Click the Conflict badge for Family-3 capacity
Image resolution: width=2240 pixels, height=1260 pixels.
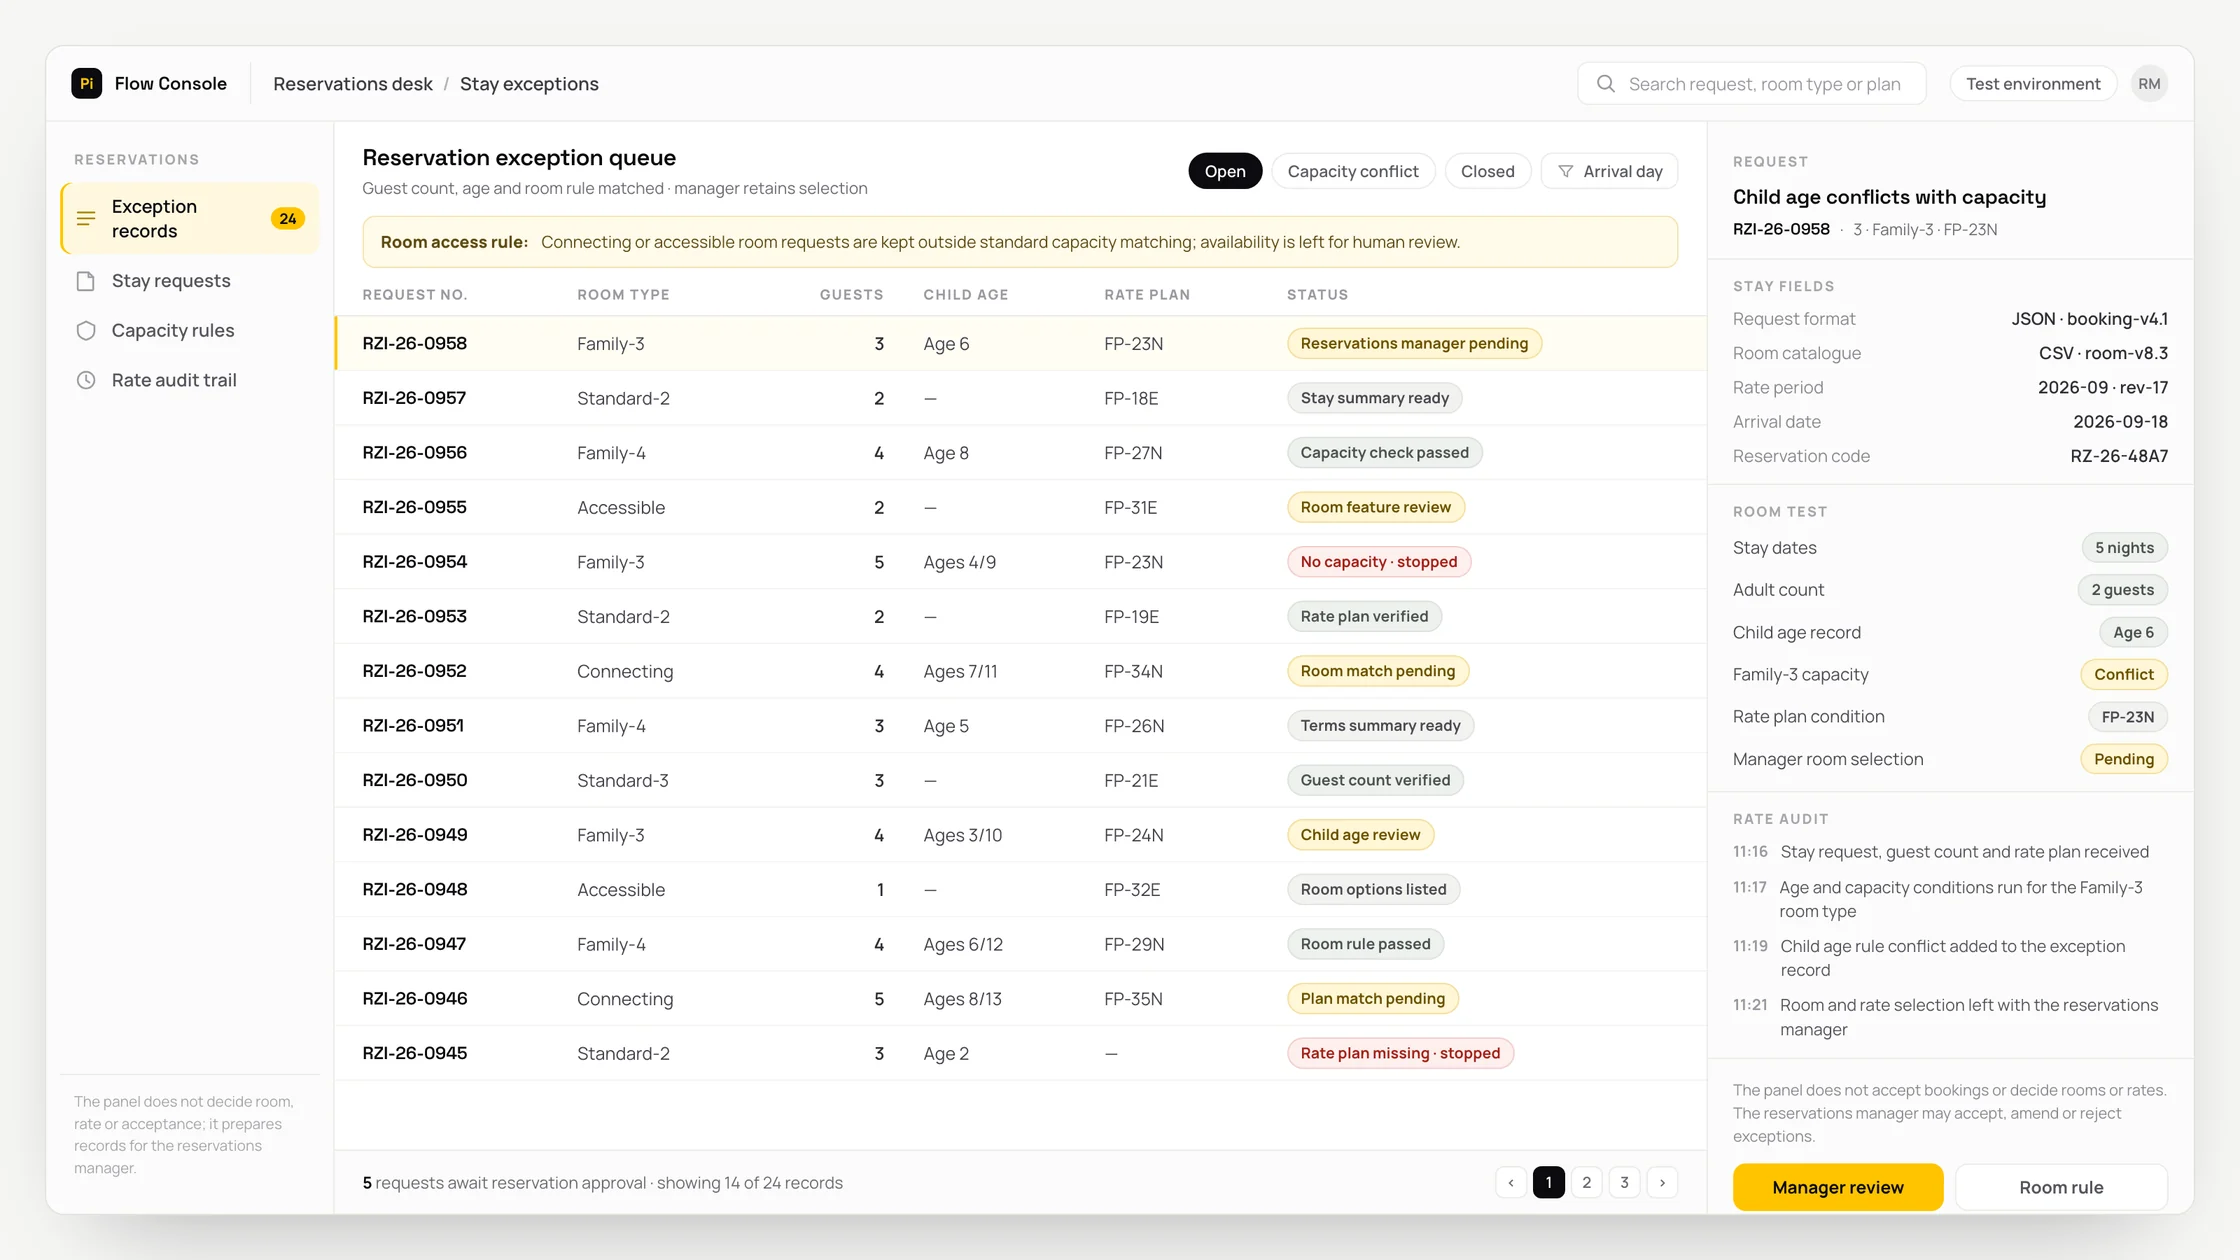pyautogui.click(x=2124, y=675)
